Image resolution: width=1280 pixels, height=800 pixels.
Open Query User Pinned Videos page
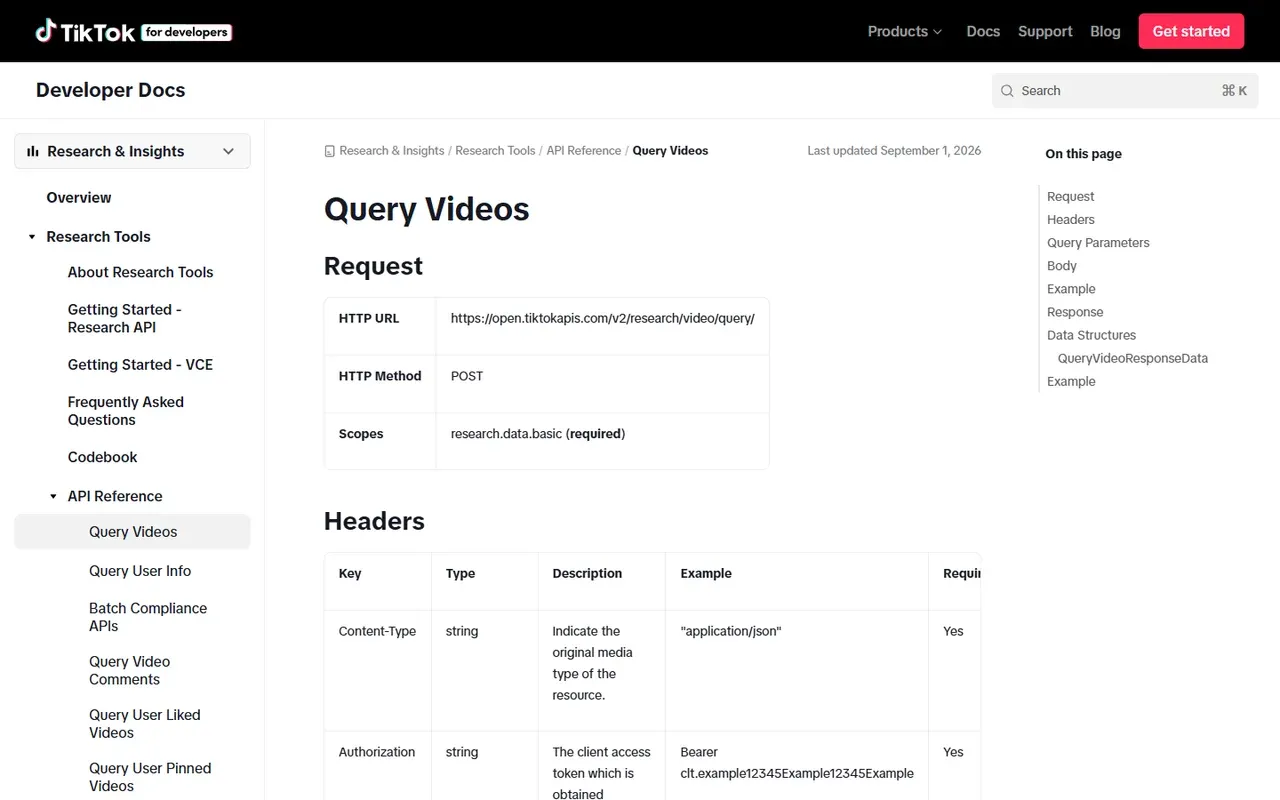pyautogui.click(x=150, y=777)
